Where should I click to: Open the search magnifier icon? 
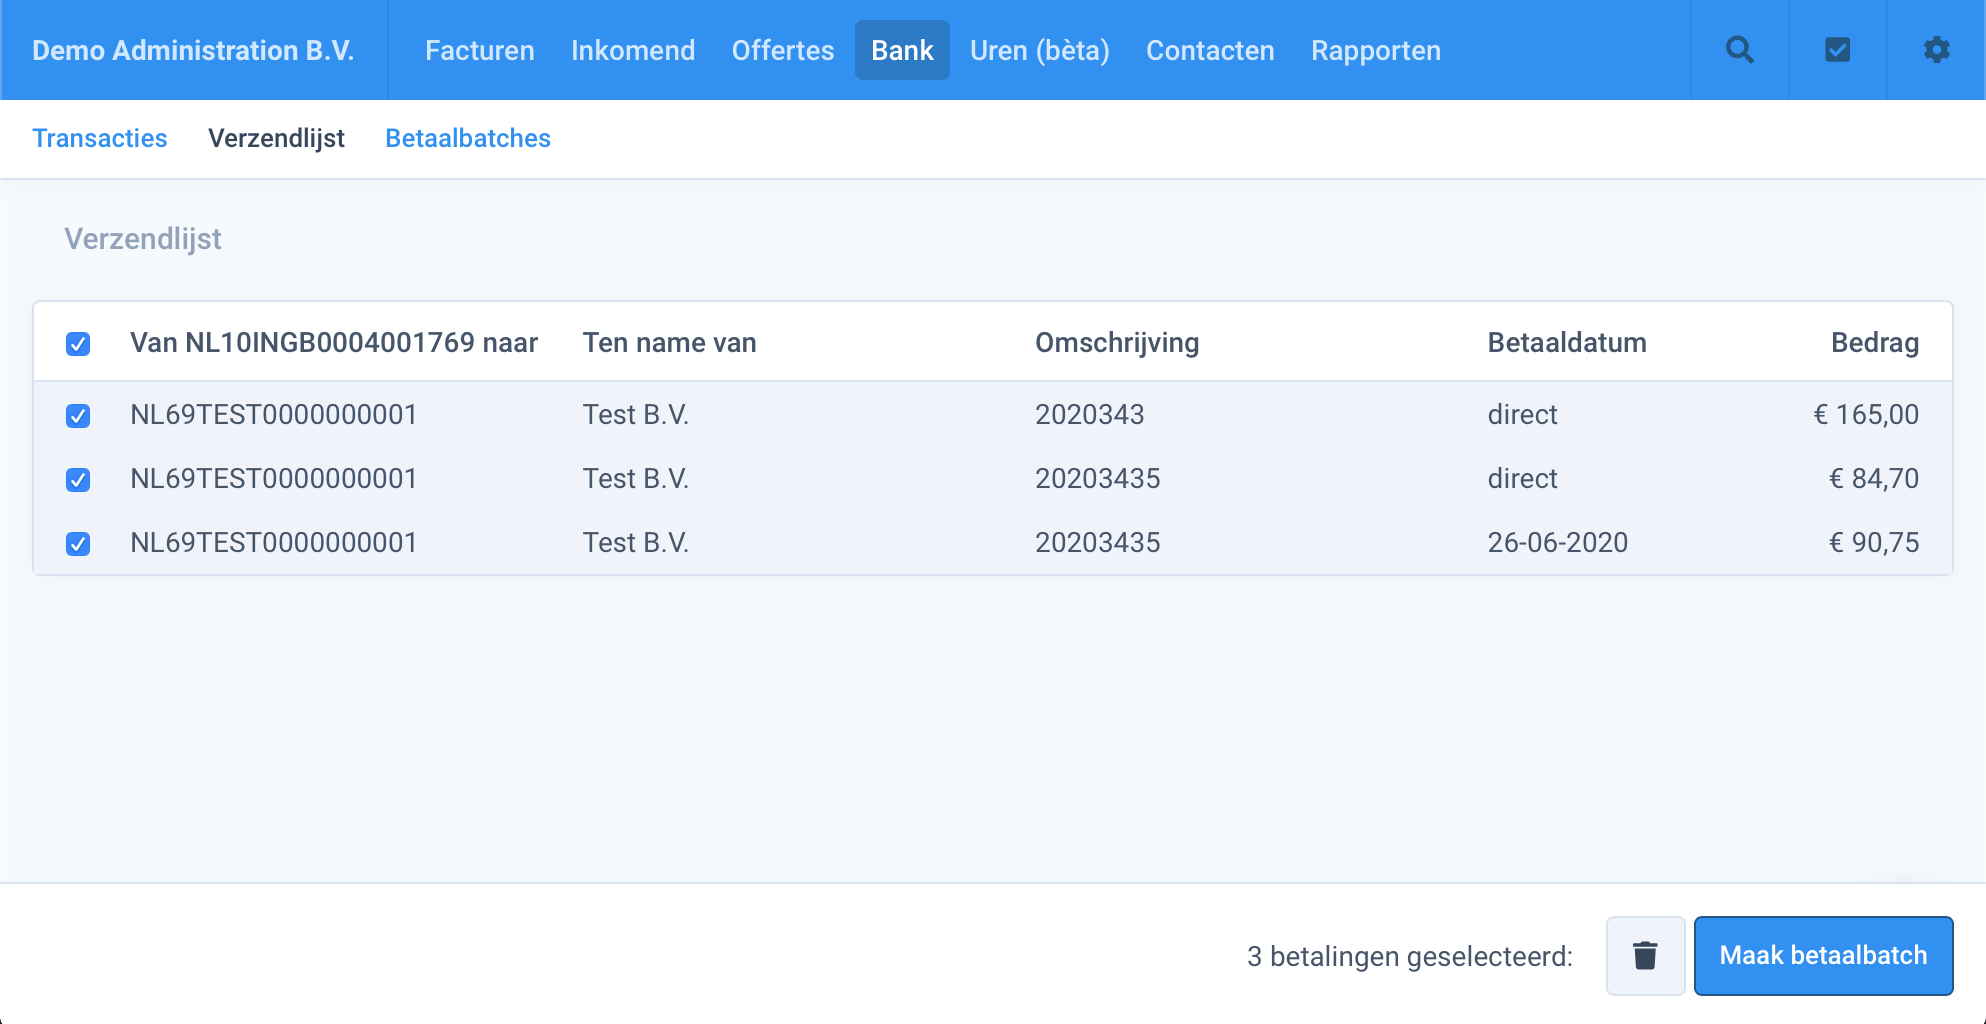(x=1739, y=50)
